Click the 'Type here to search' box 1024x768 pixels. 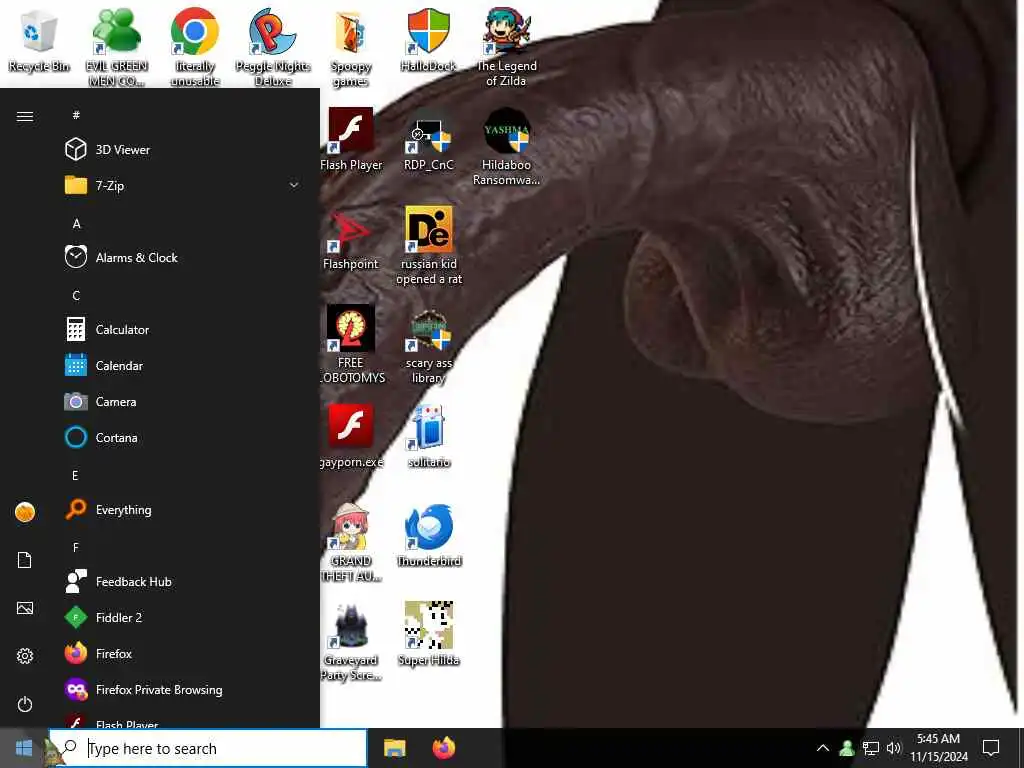(208, 748)
